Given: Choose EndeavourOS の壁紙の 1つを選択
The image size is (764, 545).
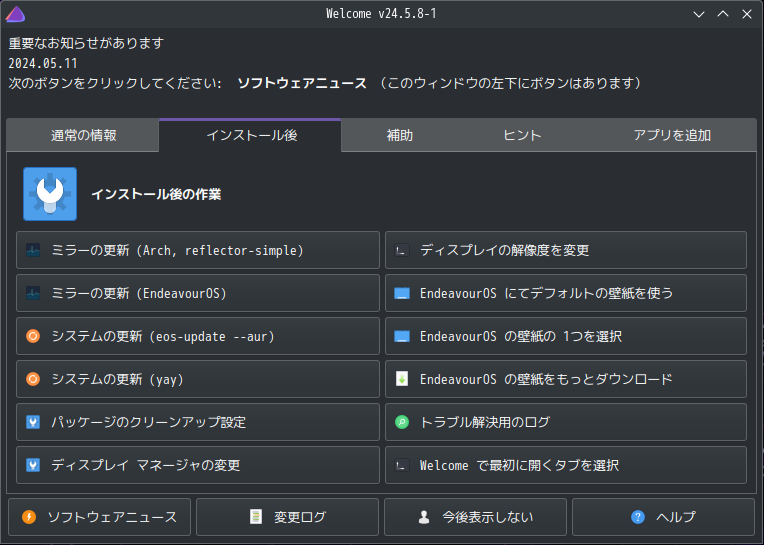Looking at the screenshot, I should tap(566, 336).
